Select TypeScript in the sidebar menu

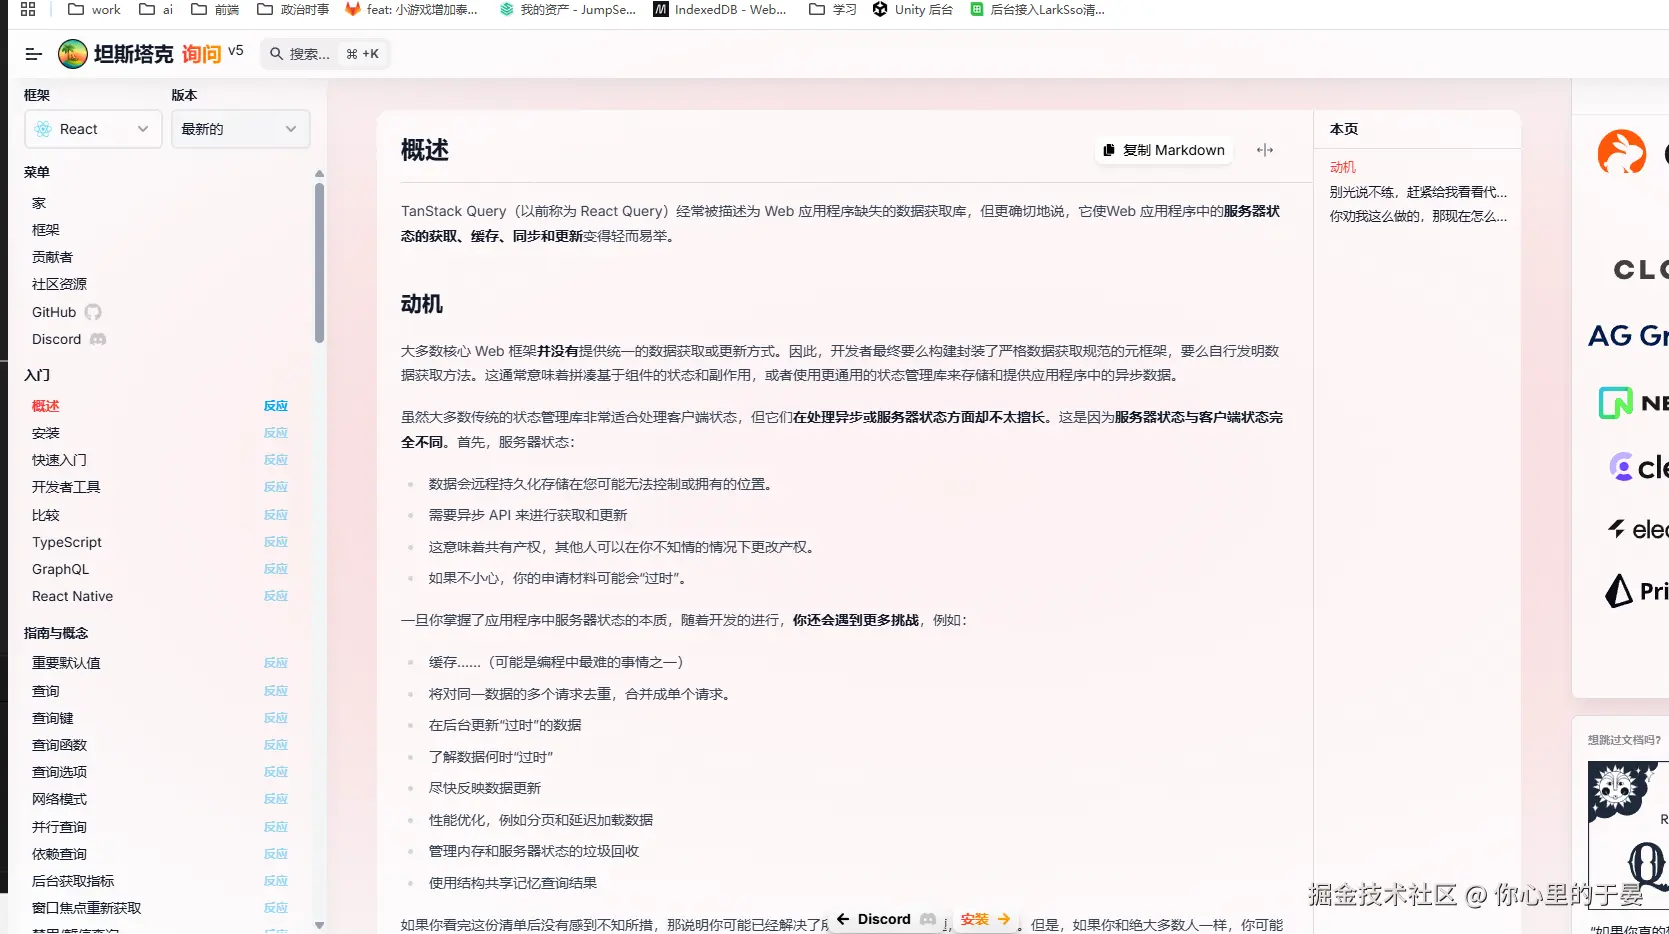point(66,541)
